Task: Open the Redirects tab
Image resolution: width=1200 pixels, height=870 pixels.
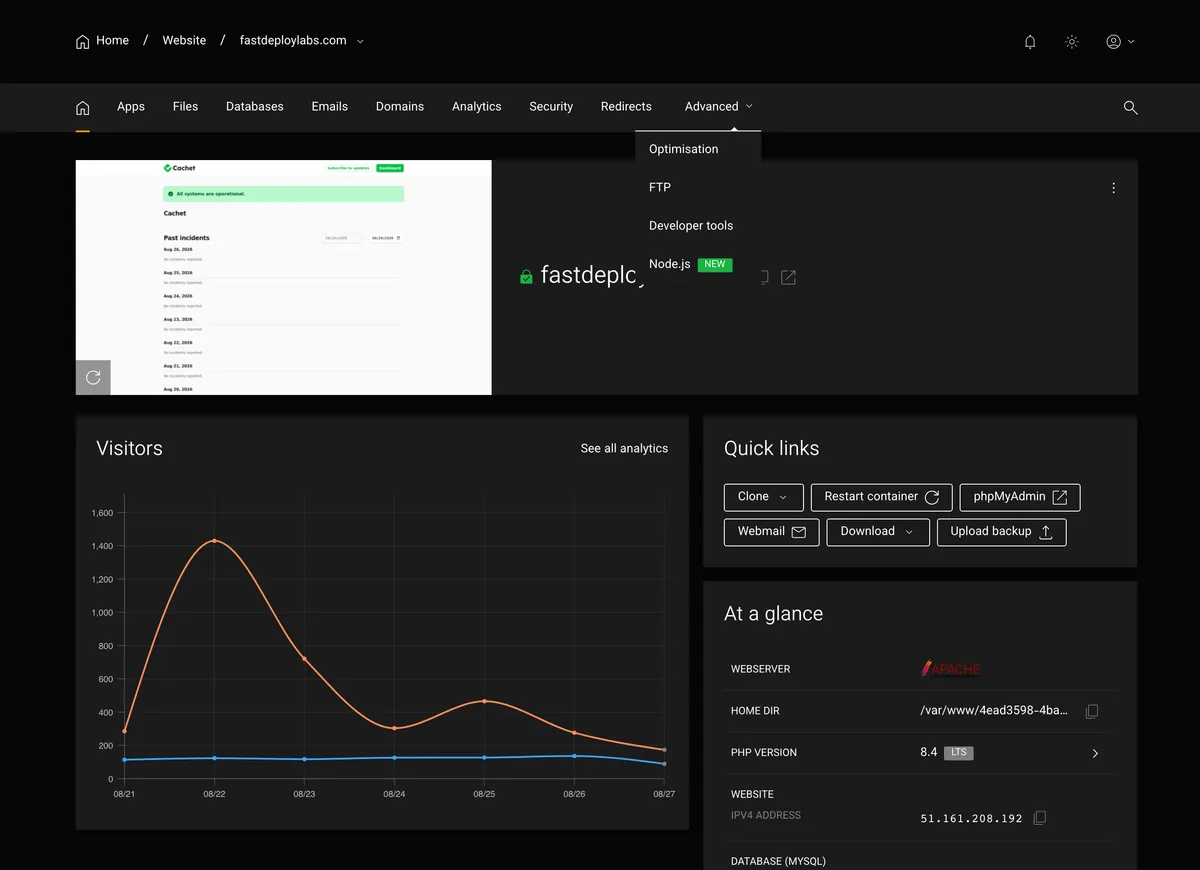Action: (x=626, y=106)
